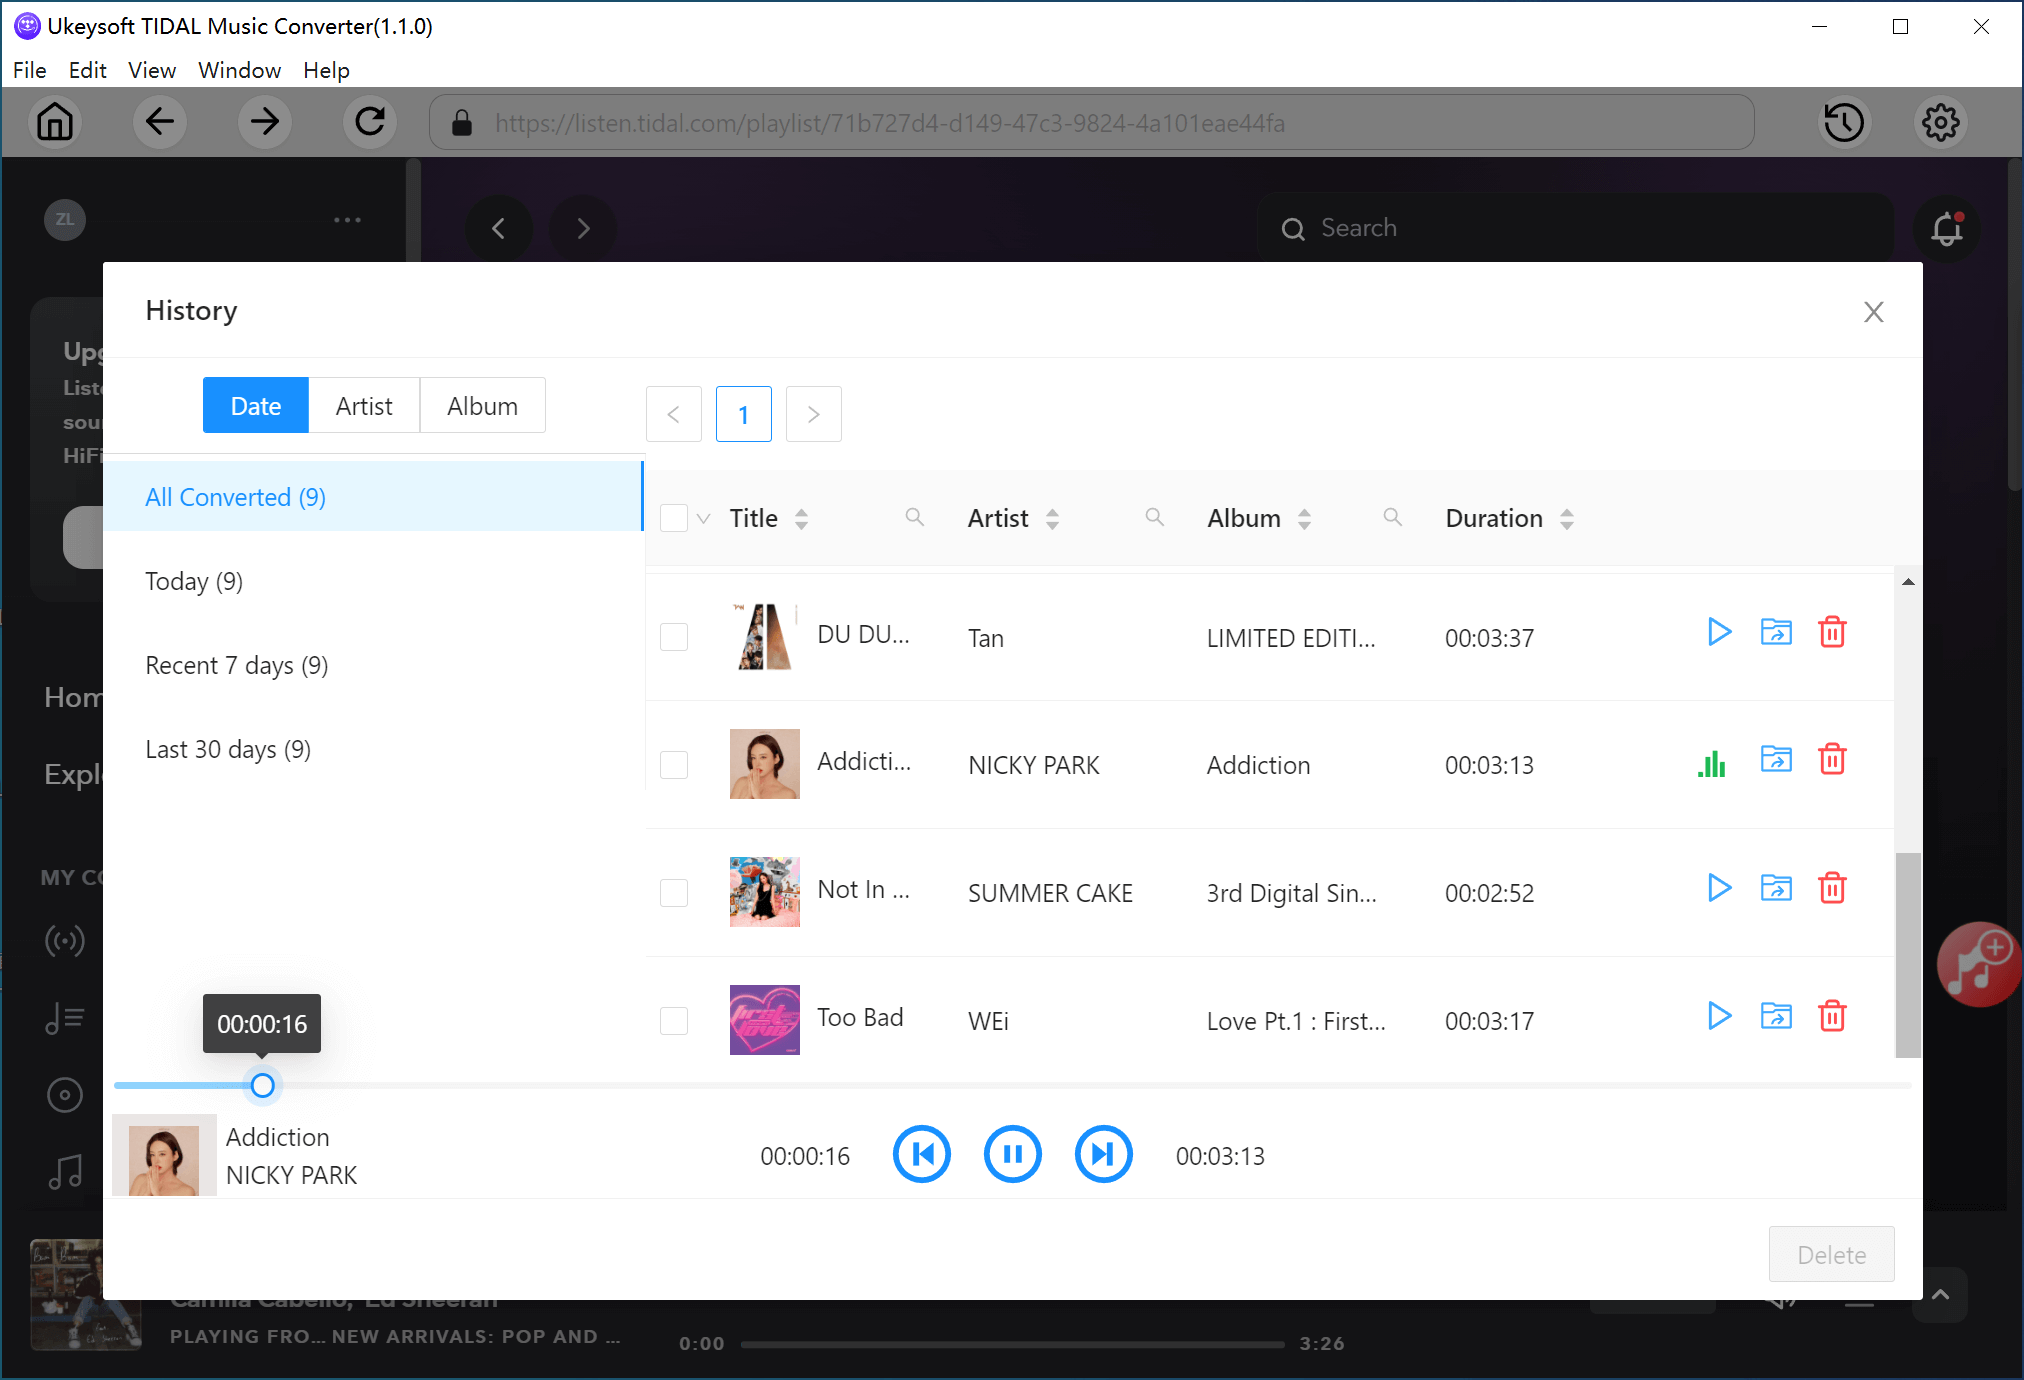Check the checkbox for DU DU... song
Screen dimensions: 2024x1380
click(x=674, y=637)
